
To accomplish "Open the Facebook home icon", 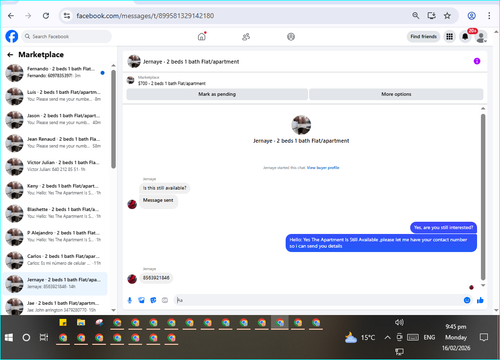I will (x=202, y=36).
